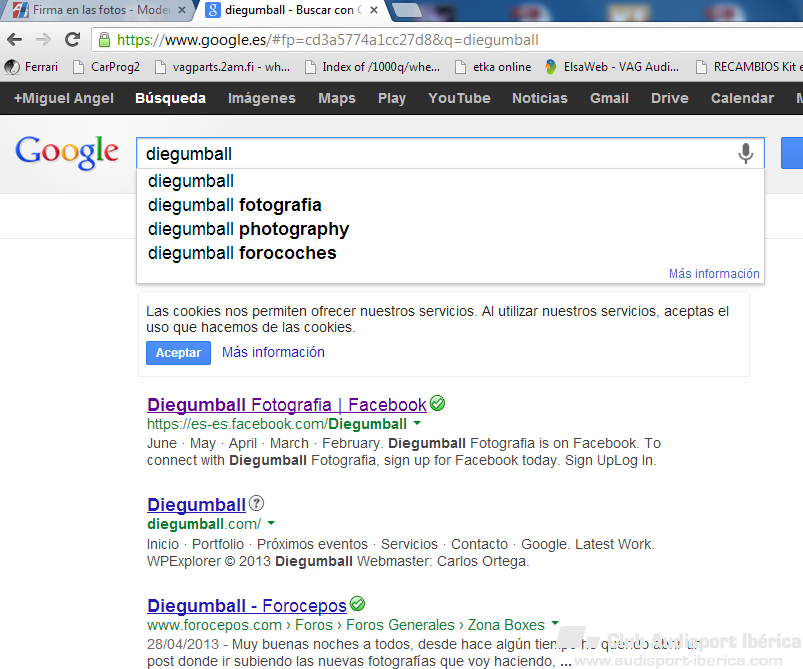Click the www.forocepos.com breadcrumb URL

coord(214,625)
